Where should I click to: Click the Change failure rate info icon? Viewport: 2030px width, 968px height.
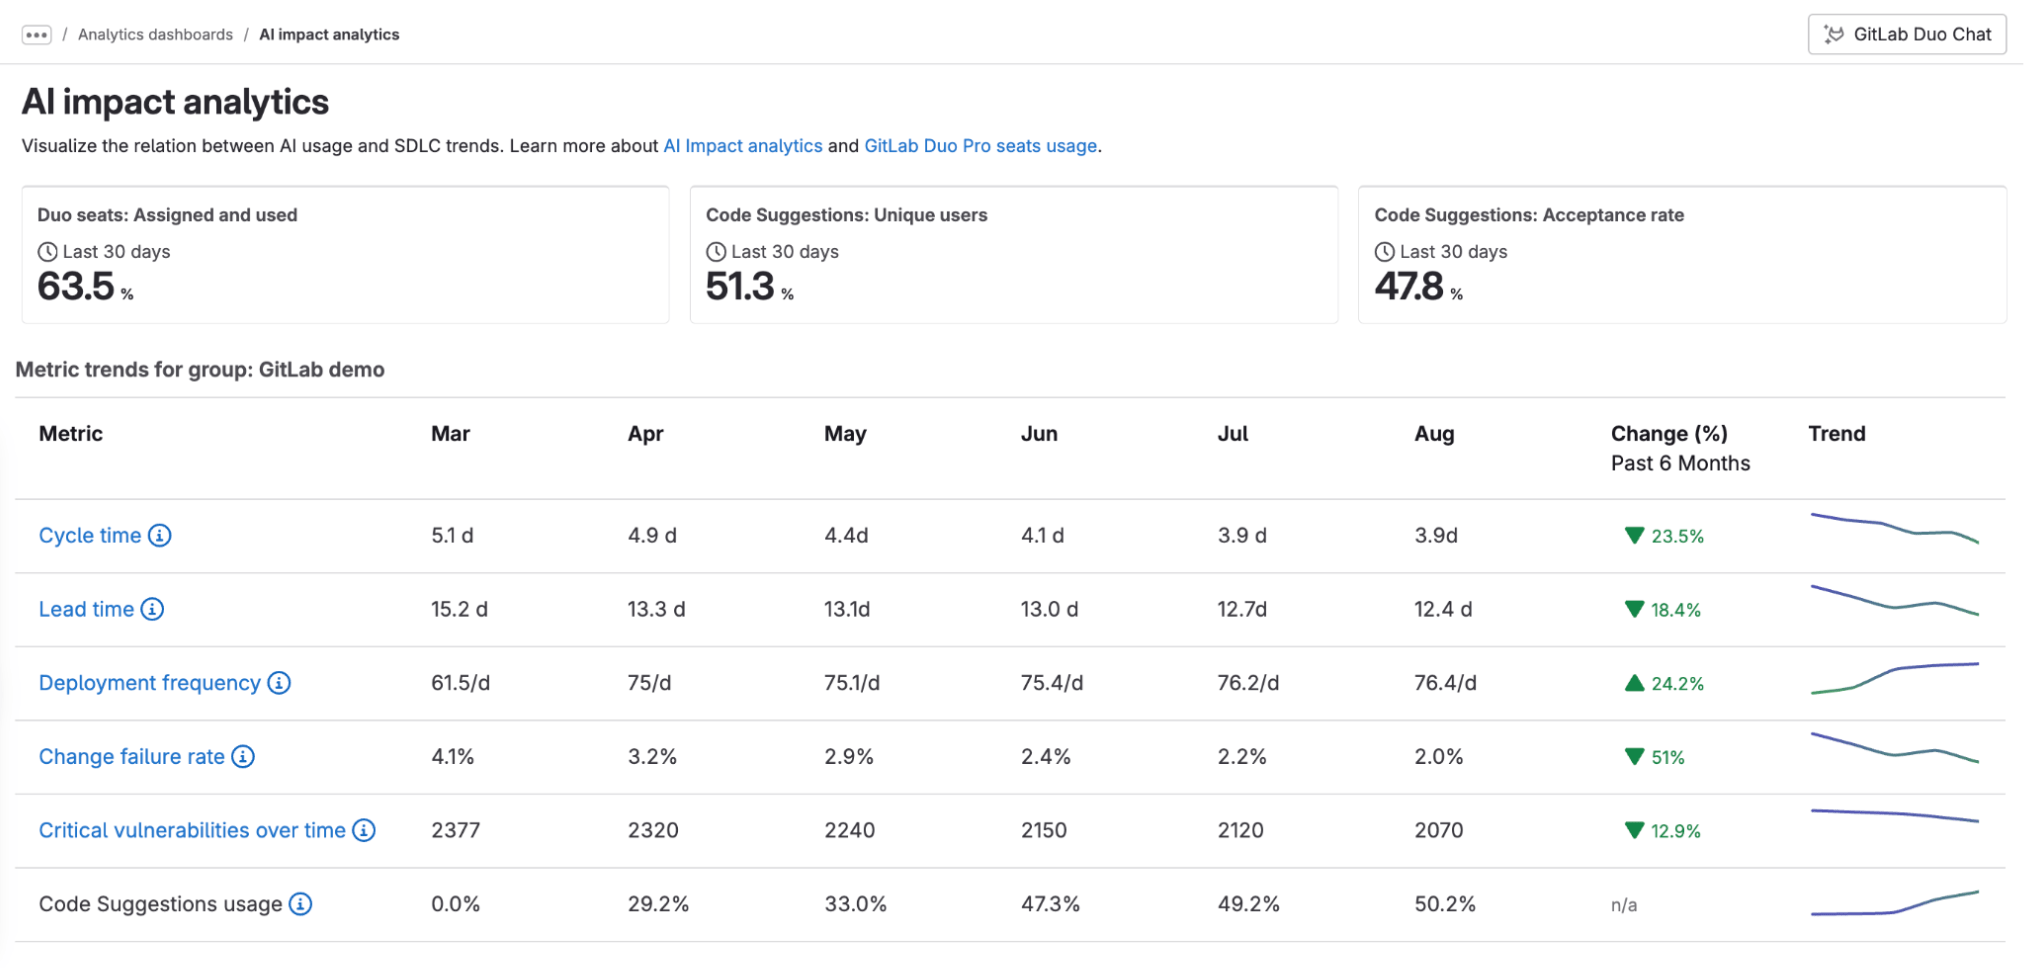point(241,757)
